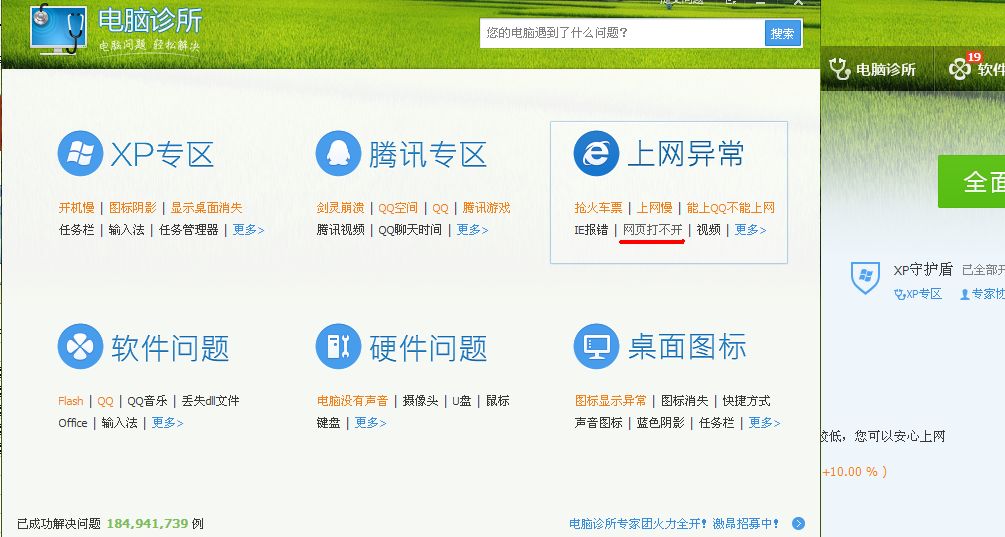This screenshot has width=1005, height=537.
Task: Open 电脑诊所 tab in background window
Action: (872, 69)
